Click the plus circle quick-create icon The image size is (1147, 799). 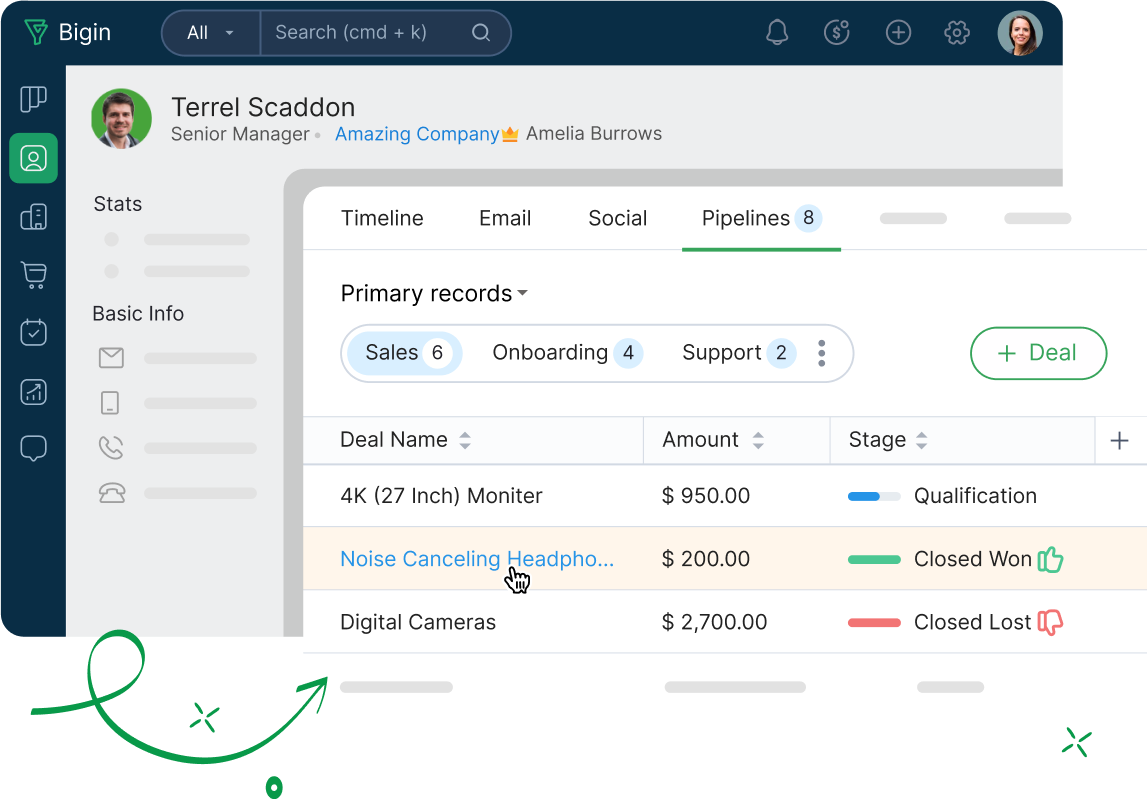(x=898, y=33)
